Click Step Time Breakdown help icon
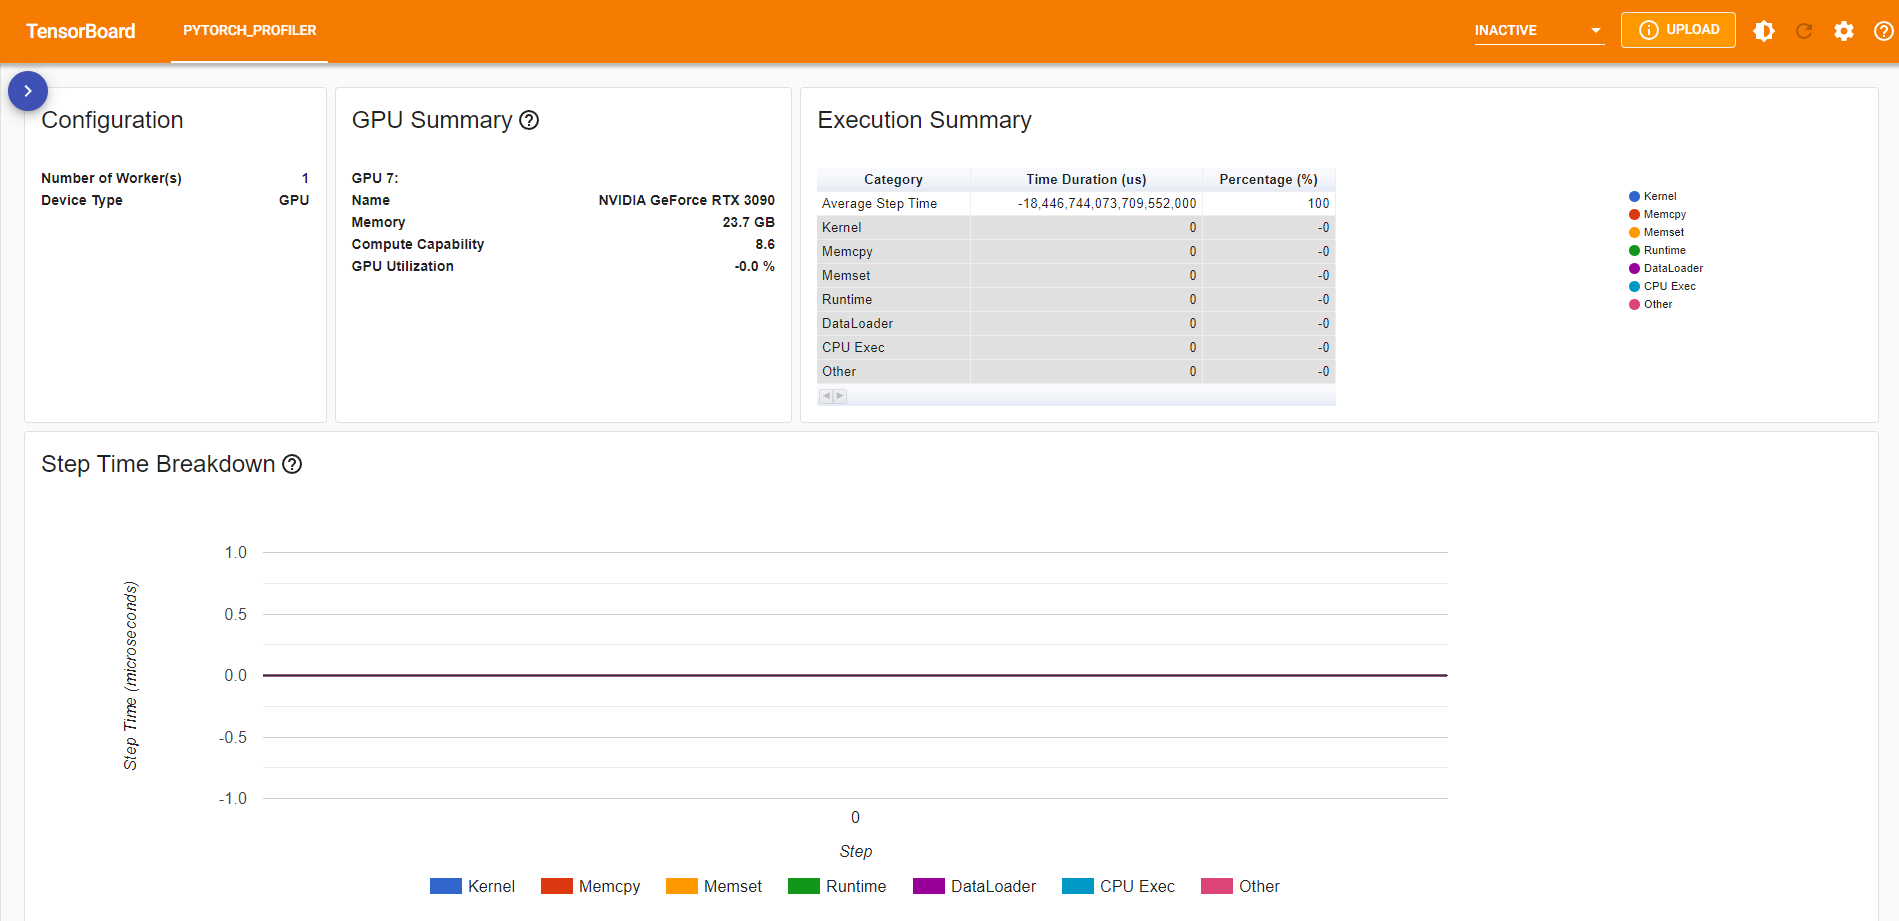1899x921 pixels. (x=292, y=464)
